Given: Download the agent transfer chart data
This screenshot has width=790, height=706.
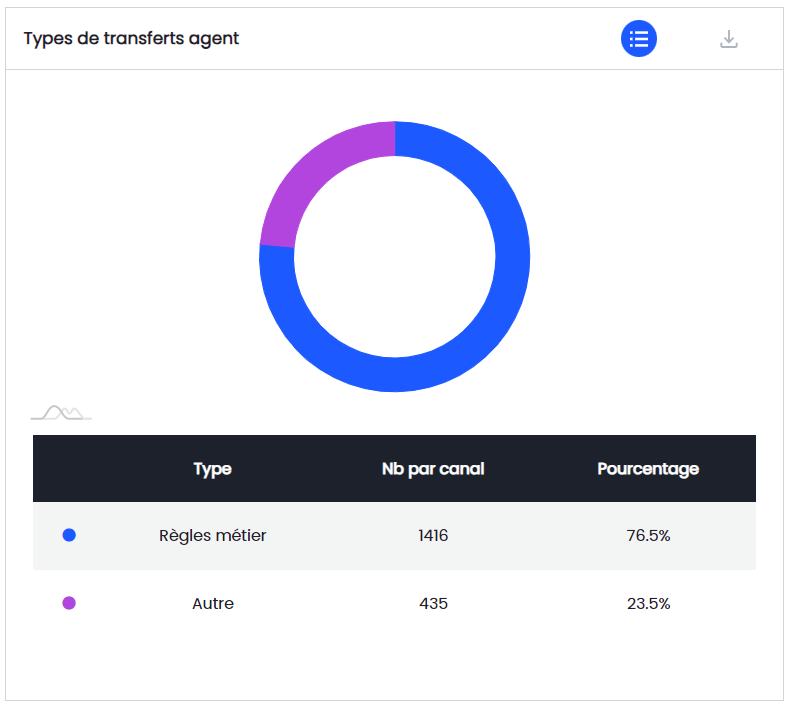Looking at the screenshot, I should 729,39.
